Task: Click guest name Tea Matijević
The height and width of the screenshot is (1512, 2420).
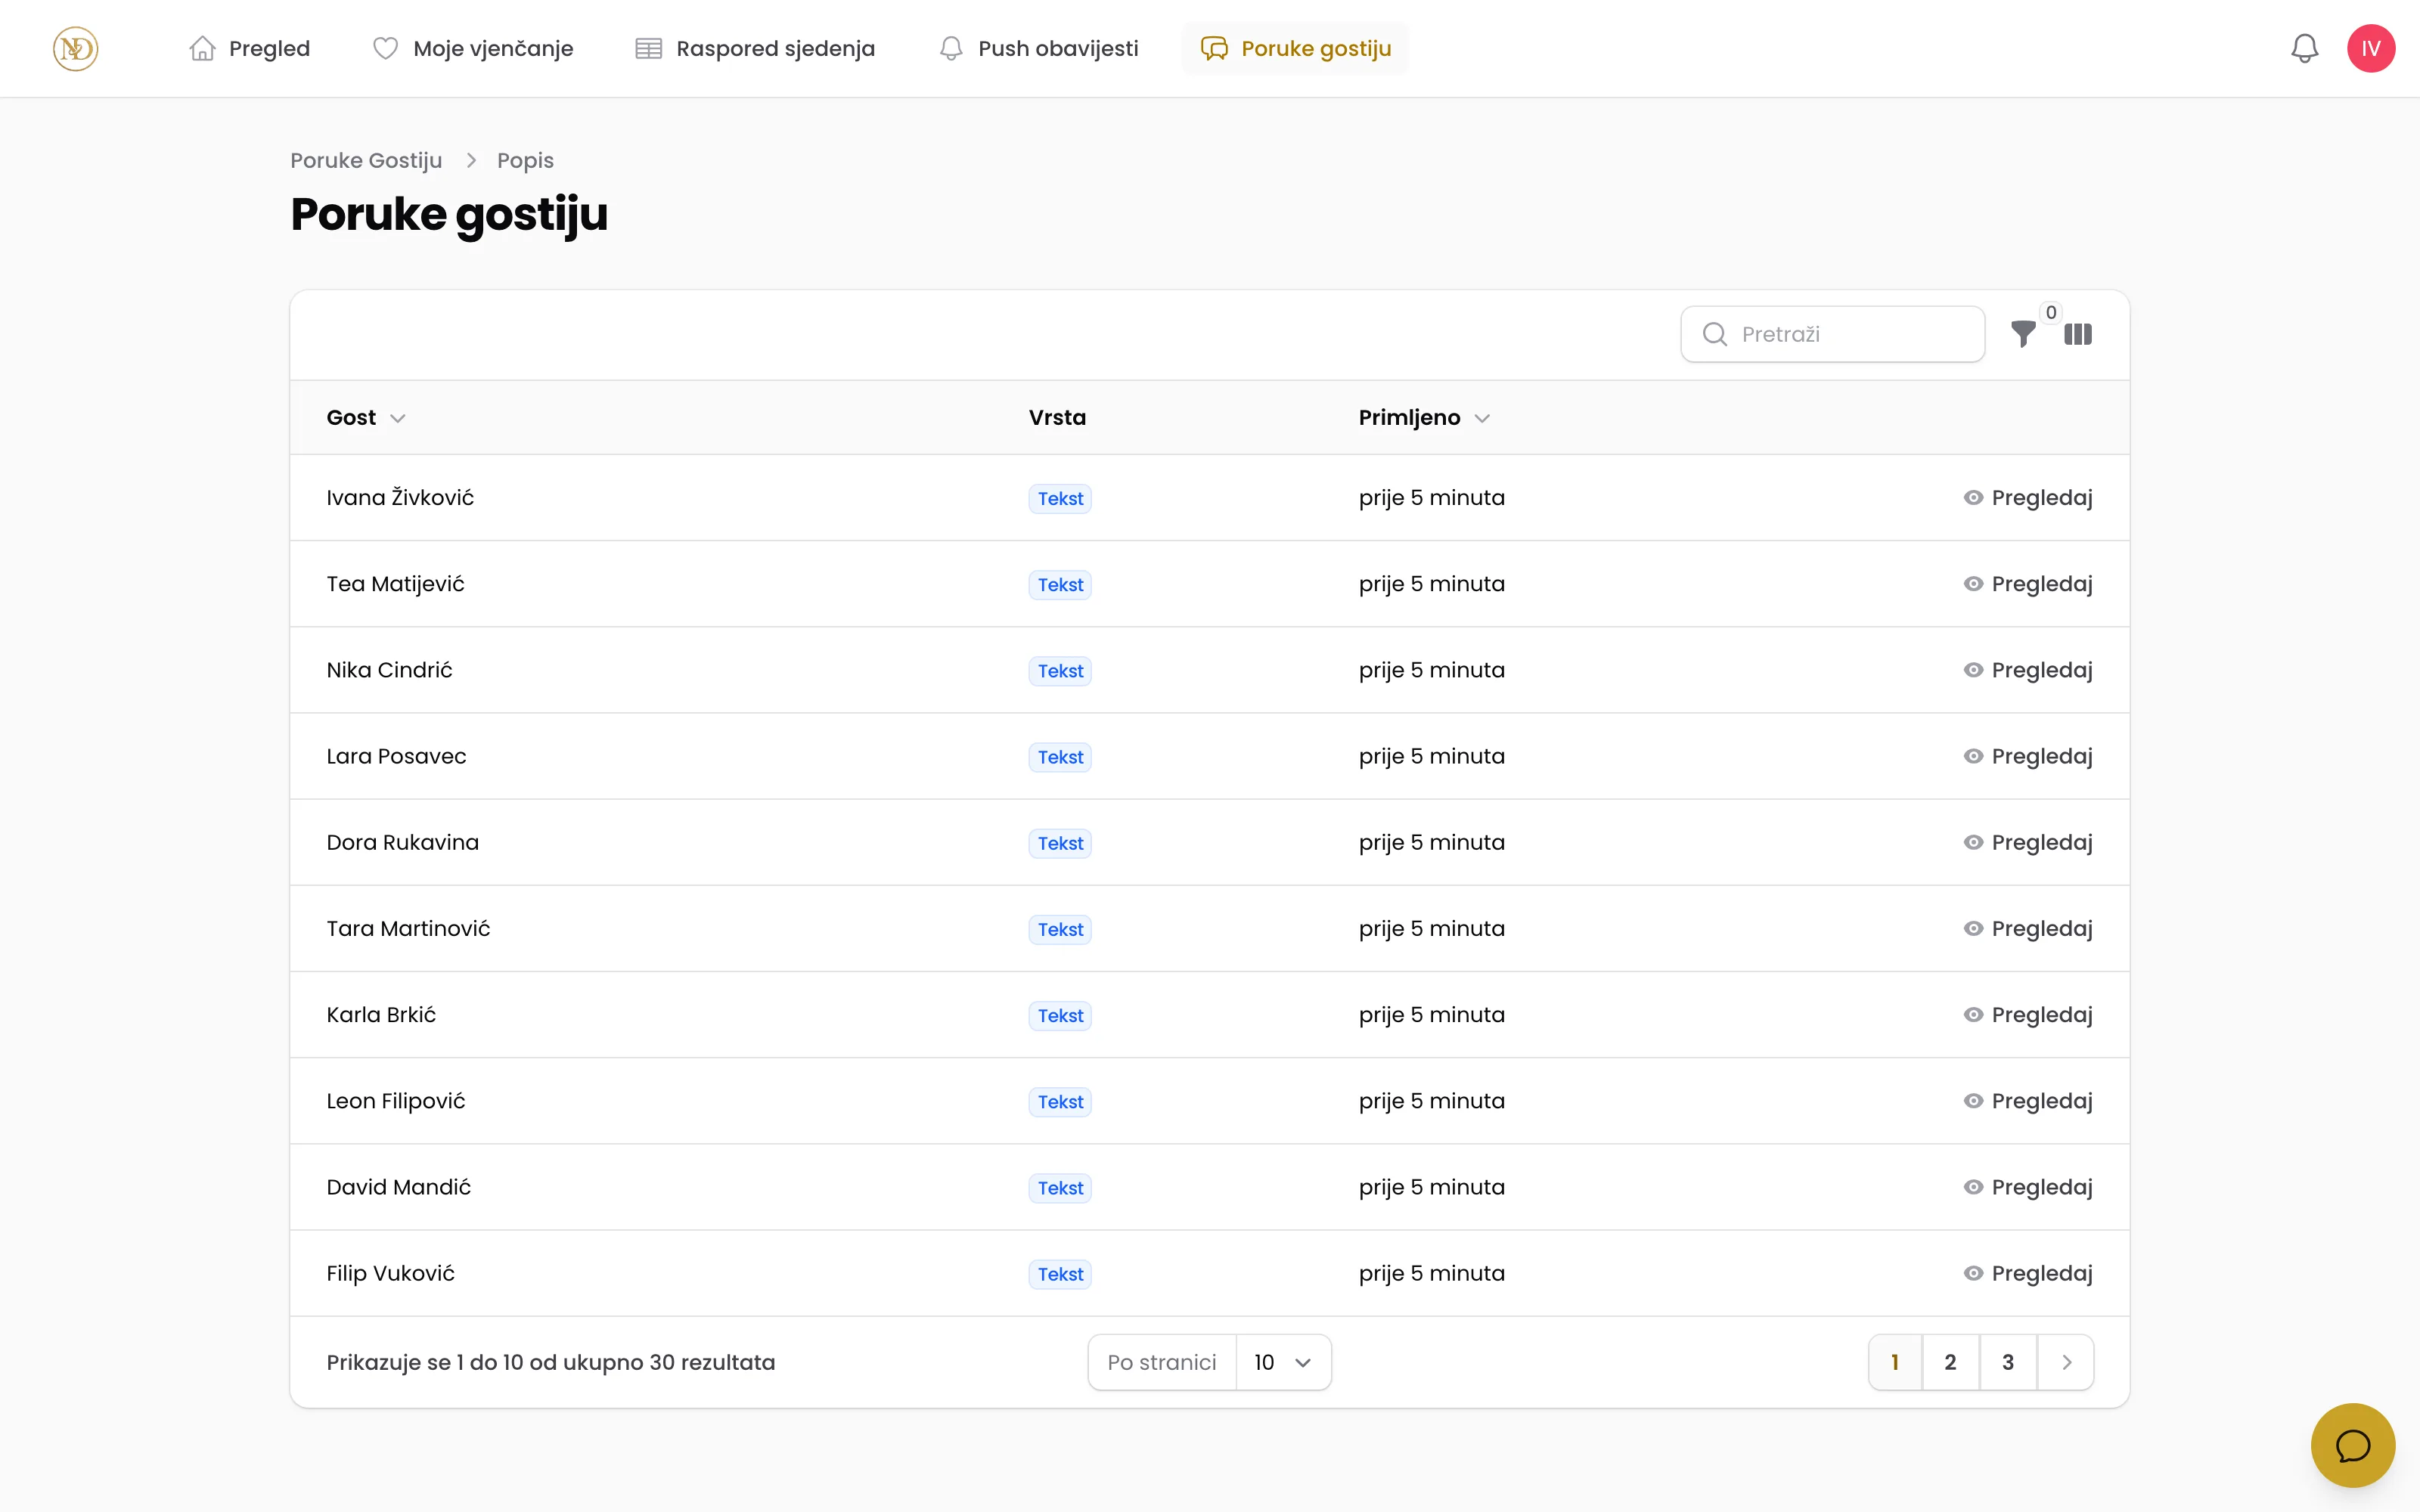Action: [395, 583]
